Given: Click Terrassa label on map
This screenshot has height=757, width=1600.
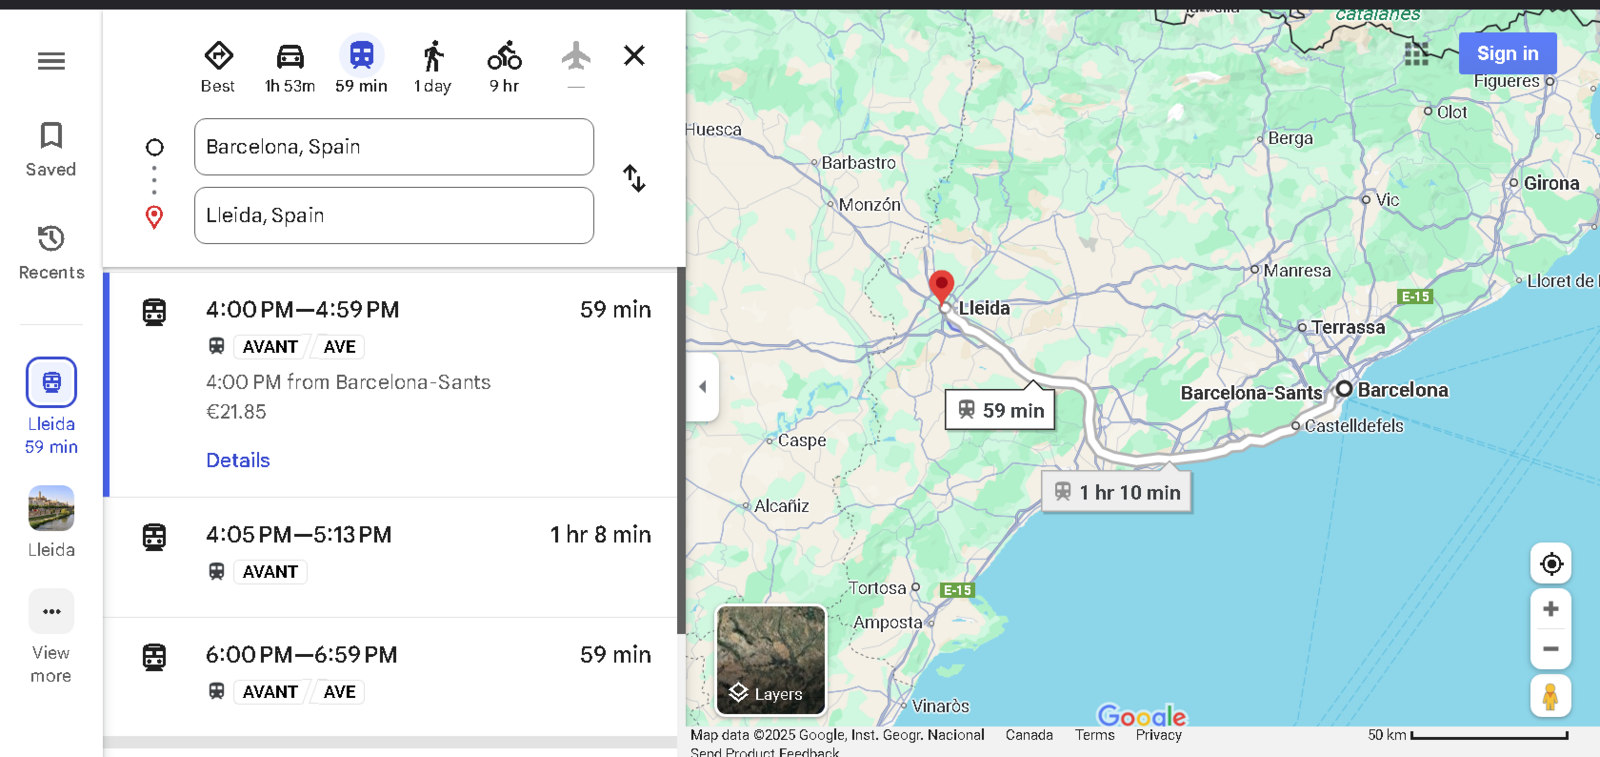Looking at the screenshot, I should [x=1348, y=327].
